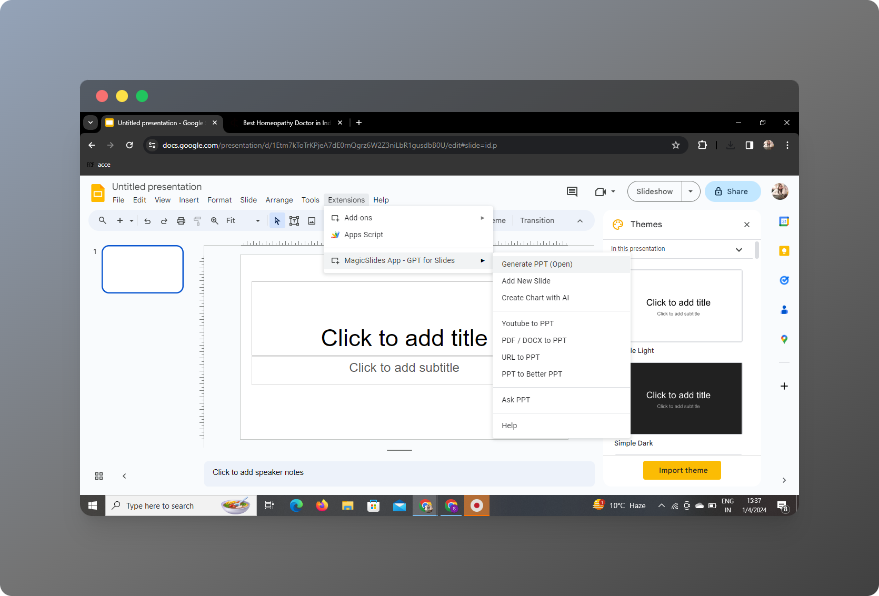This screenshot has width=879, height=596.
Task: Choose Youtube to PPT
Action: pos(561,324)
